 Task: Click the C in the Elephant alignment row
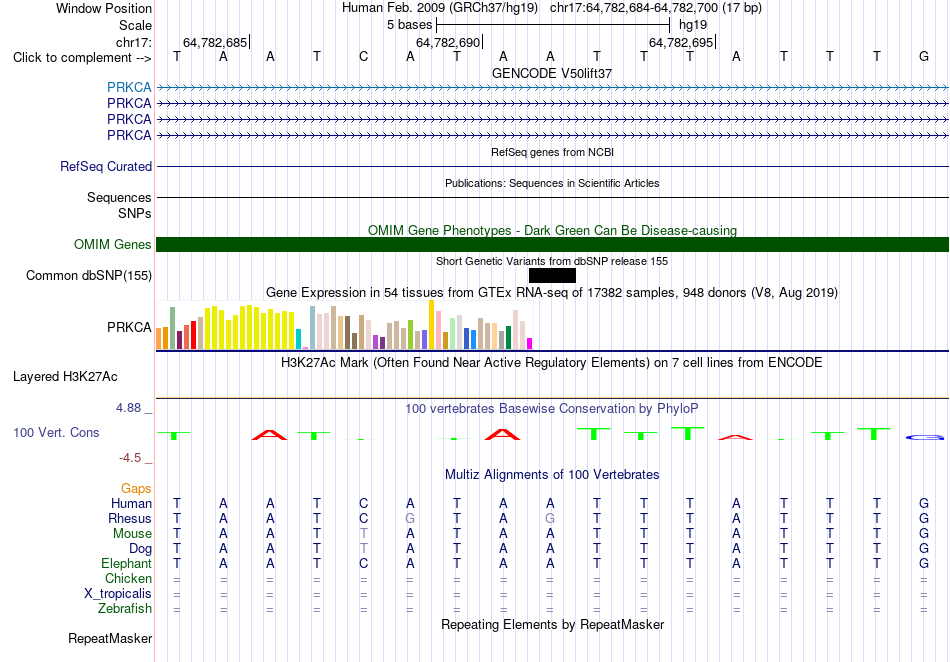click(x=364, y=563)
